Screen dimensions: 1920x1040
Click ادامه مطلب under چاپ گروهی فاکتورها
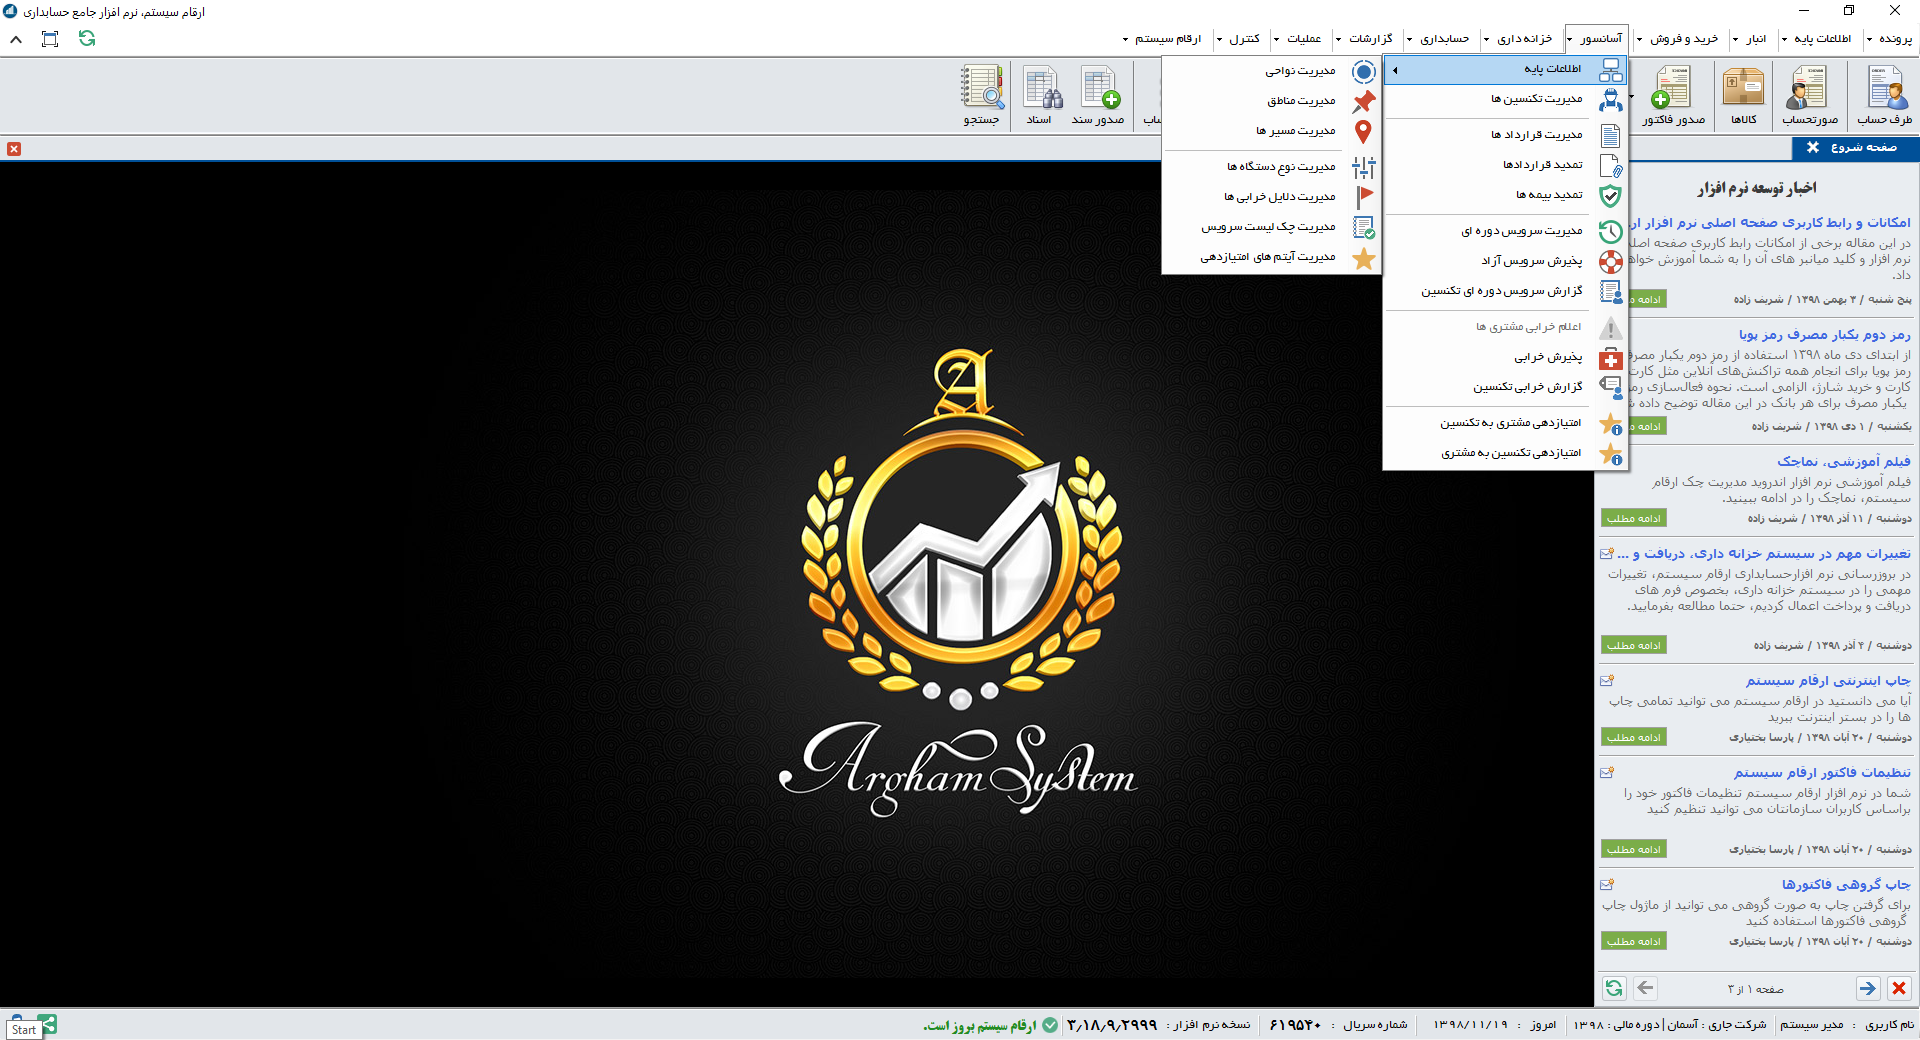click(x=1634, y=941)
